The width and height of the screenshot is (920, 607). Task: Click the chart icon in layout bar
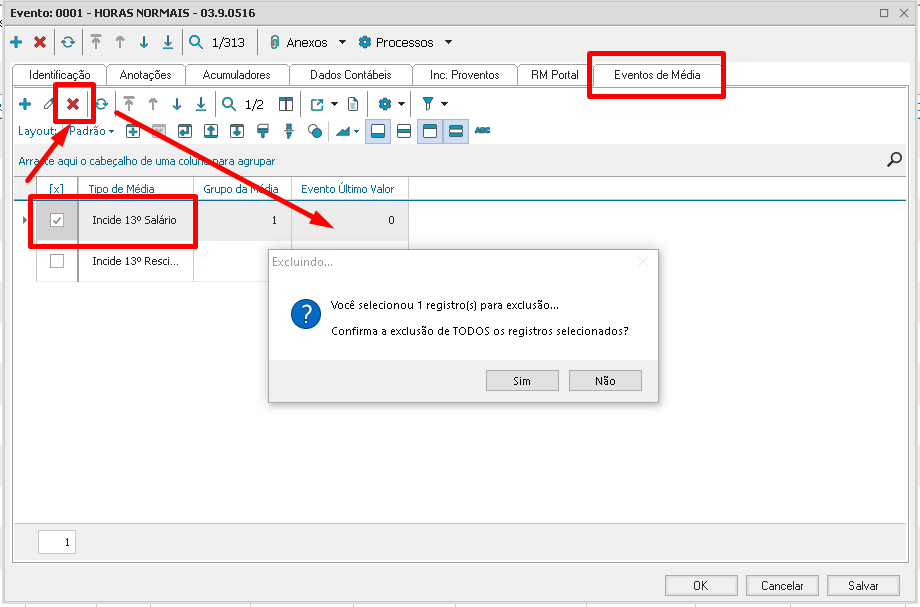343,131
